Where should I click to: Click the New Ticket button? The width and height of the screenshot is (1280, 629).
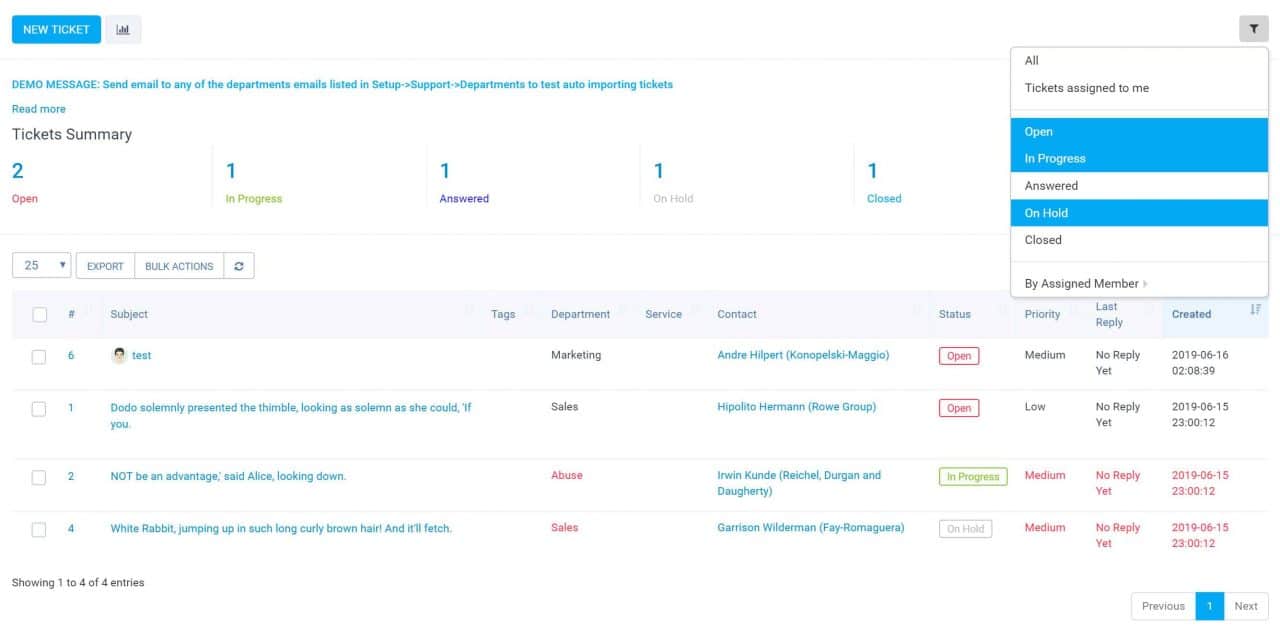tap(56, 30)
